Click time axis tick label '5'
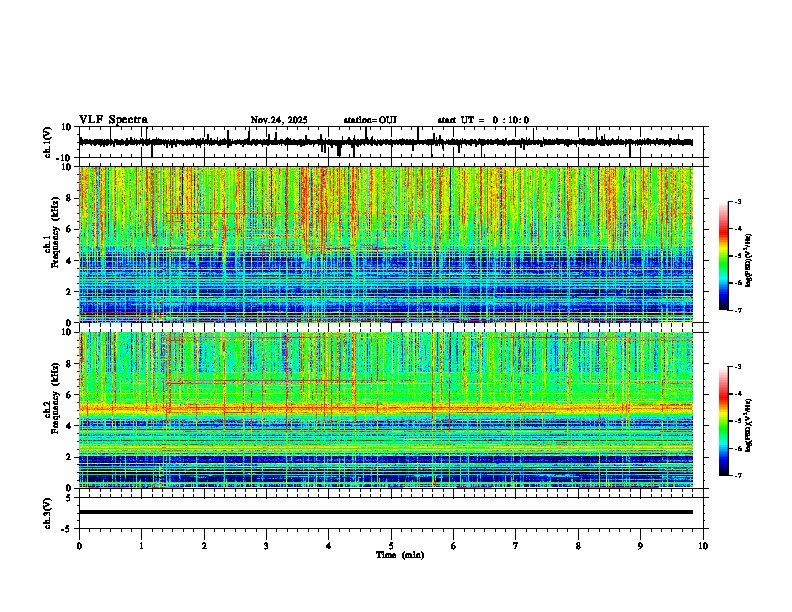This screenshot has width=792, height=612. coord(391,546)
